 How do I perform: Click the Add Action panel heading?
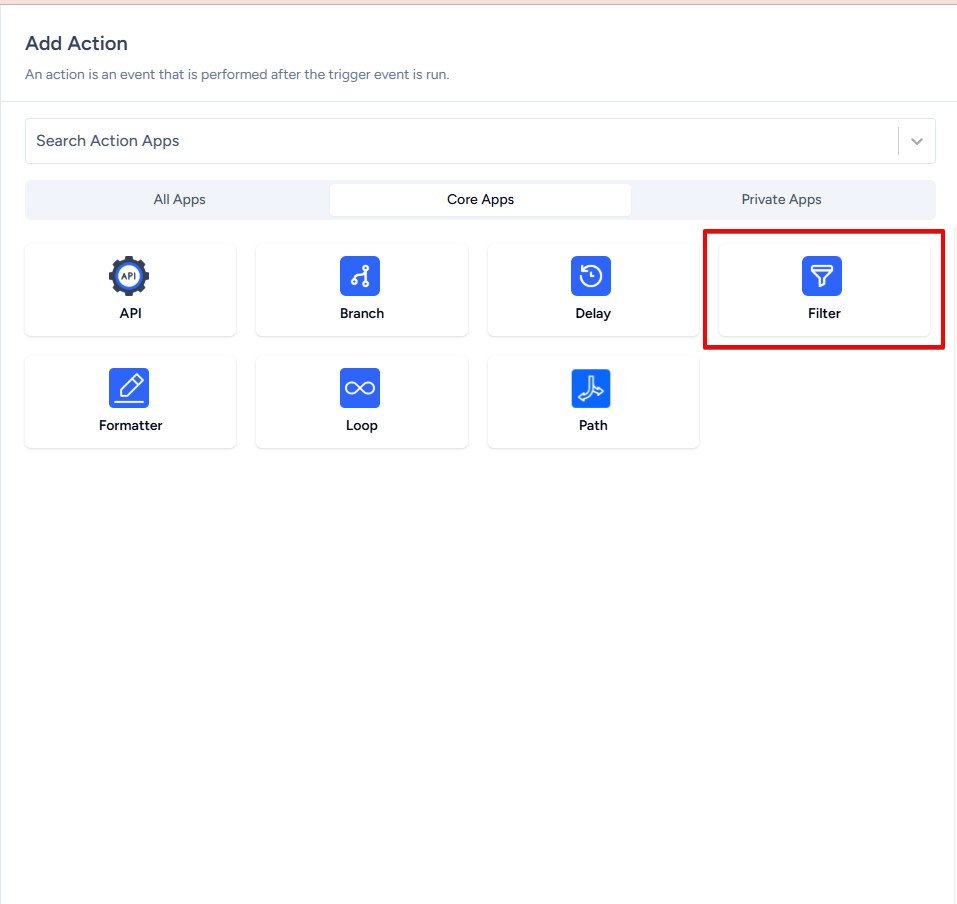(76, 44)
